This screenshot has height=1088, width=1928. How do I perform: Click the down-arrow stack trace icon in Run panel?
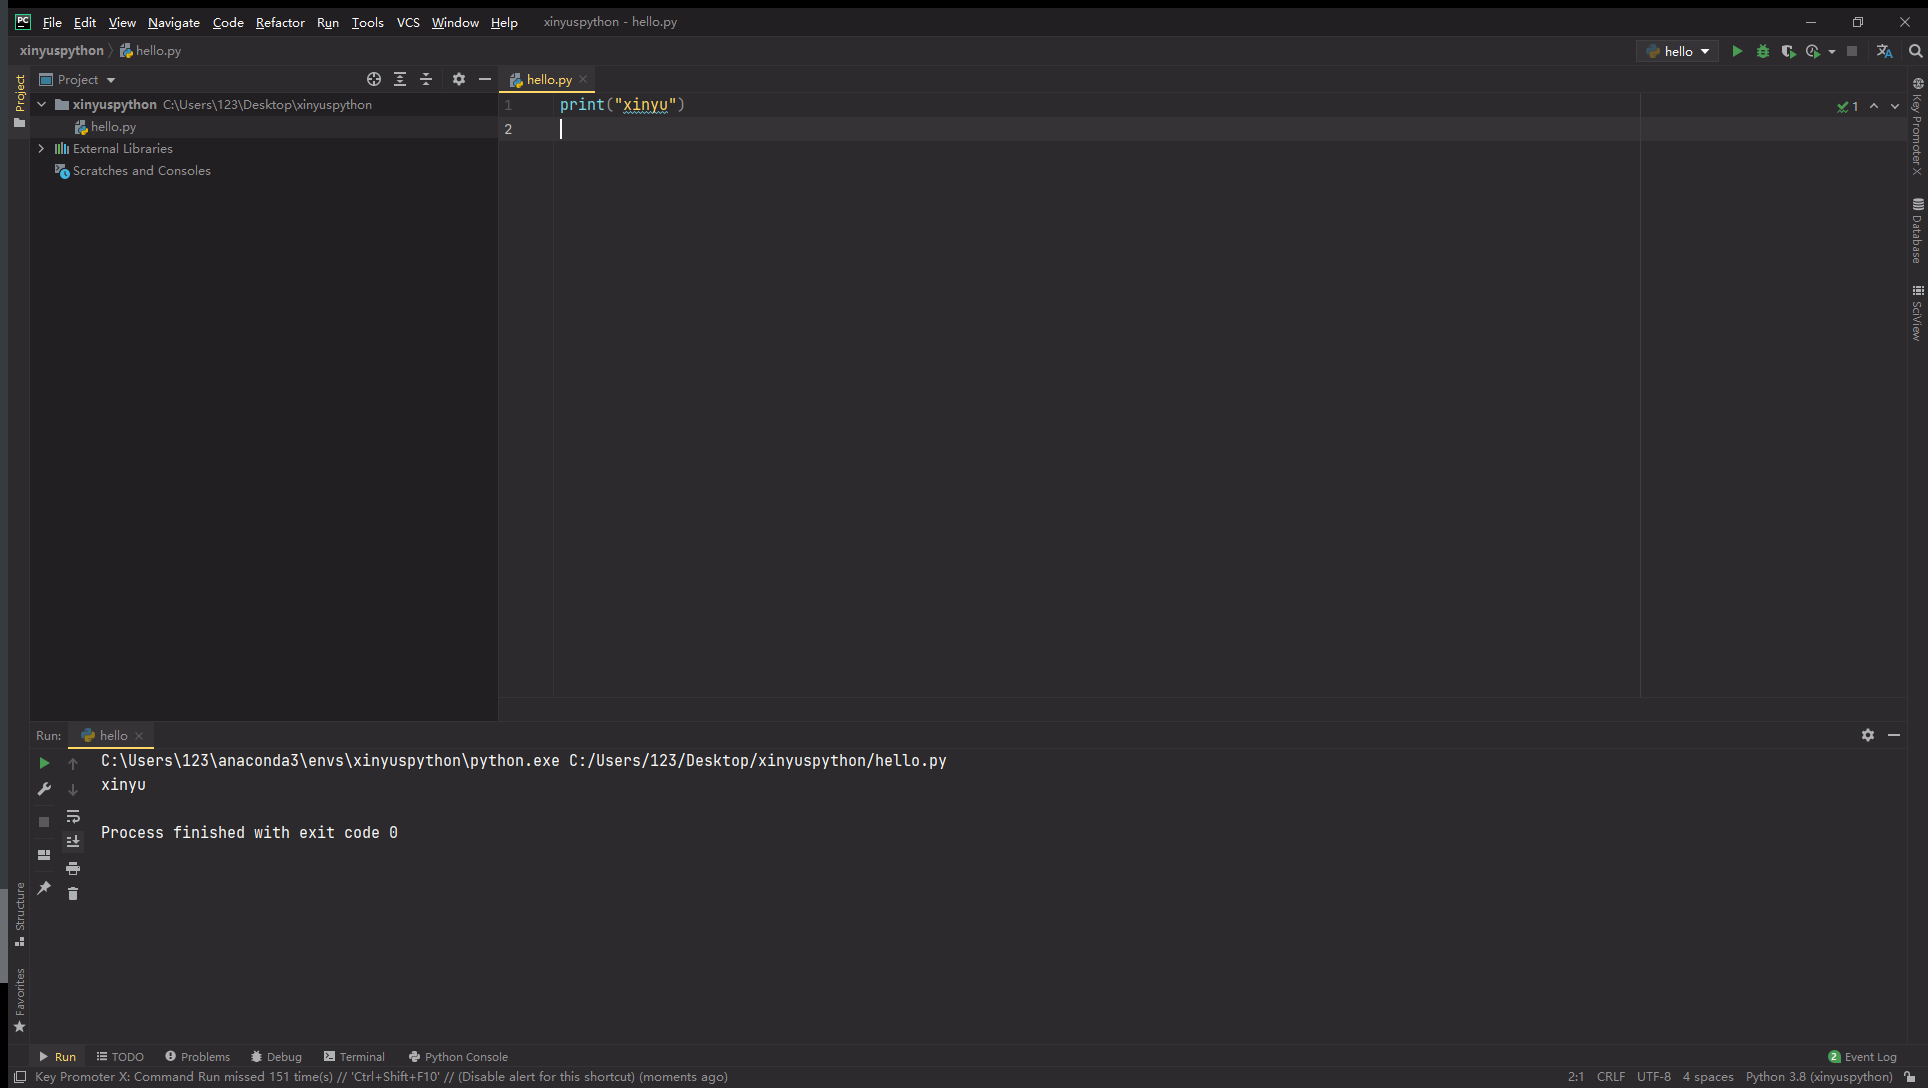tap(73, 790)
